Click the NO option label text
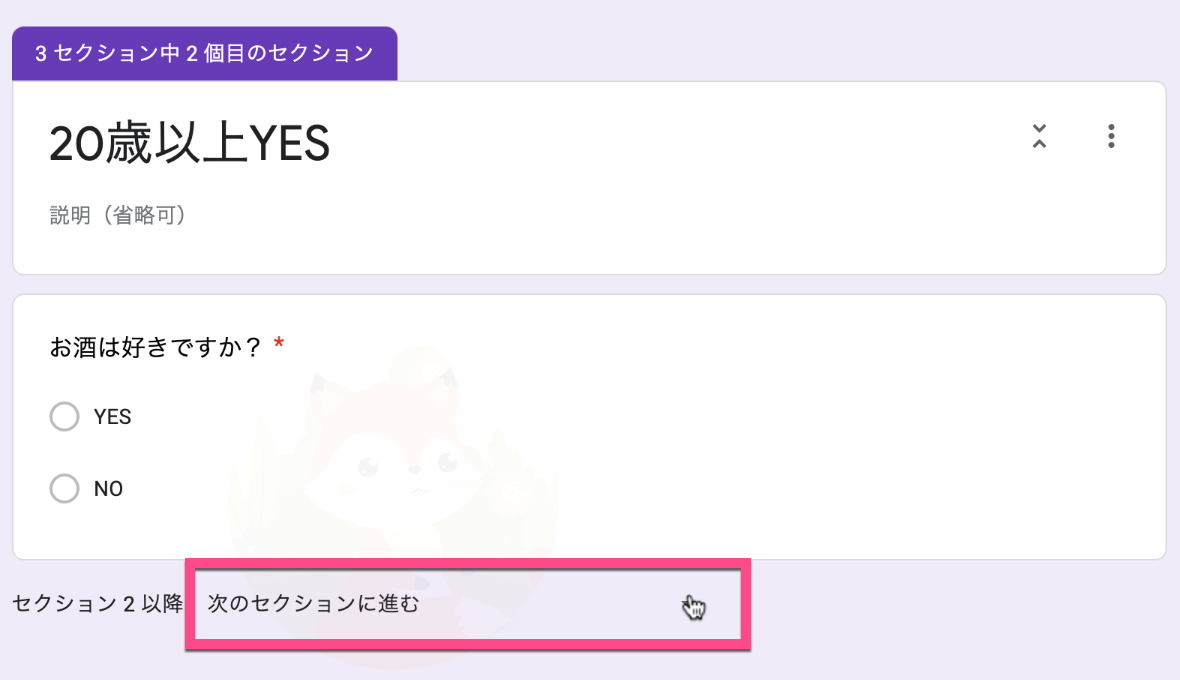 click(108, 489)
